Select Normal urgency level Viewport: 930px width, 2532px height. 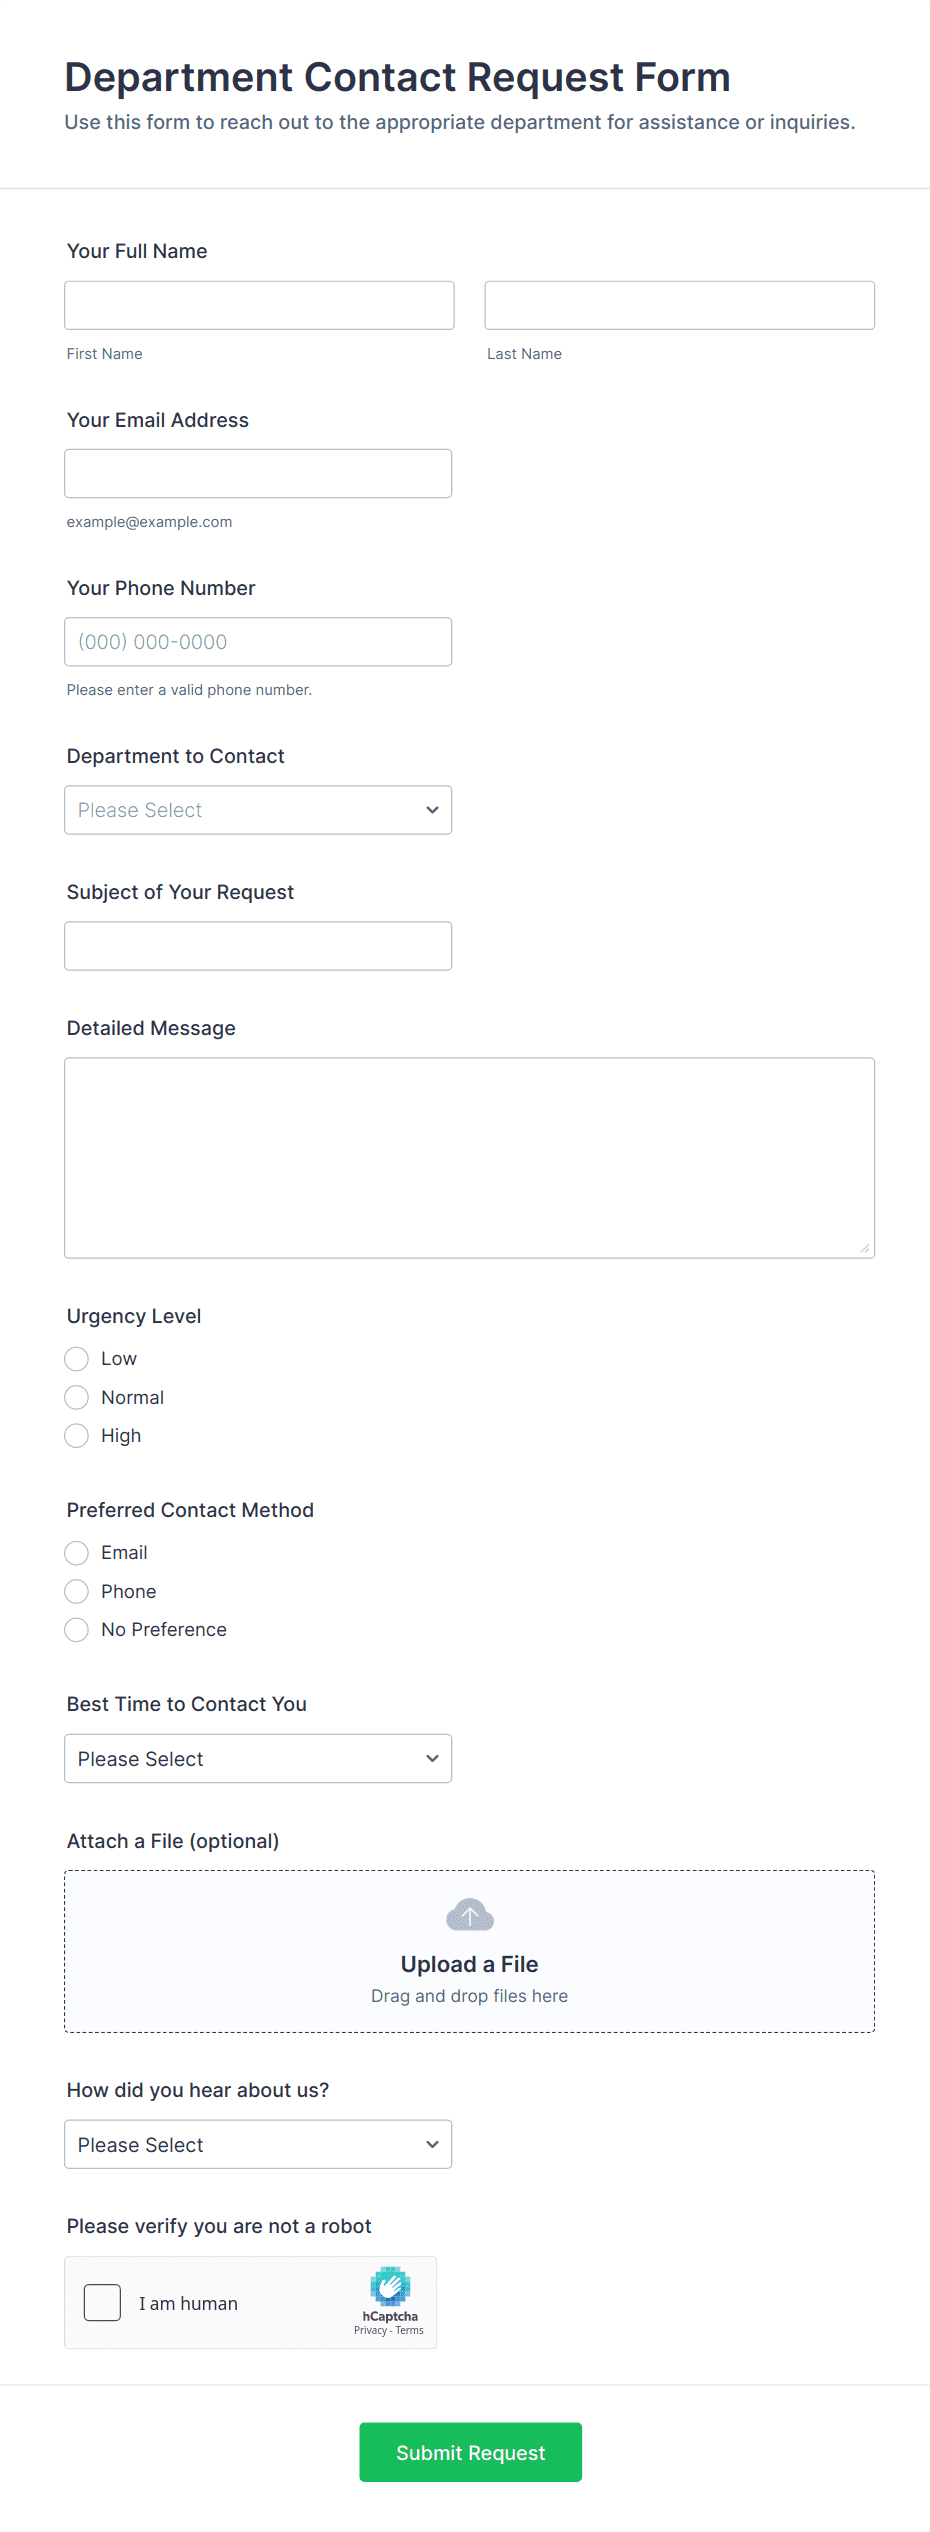coord(77,1397)
